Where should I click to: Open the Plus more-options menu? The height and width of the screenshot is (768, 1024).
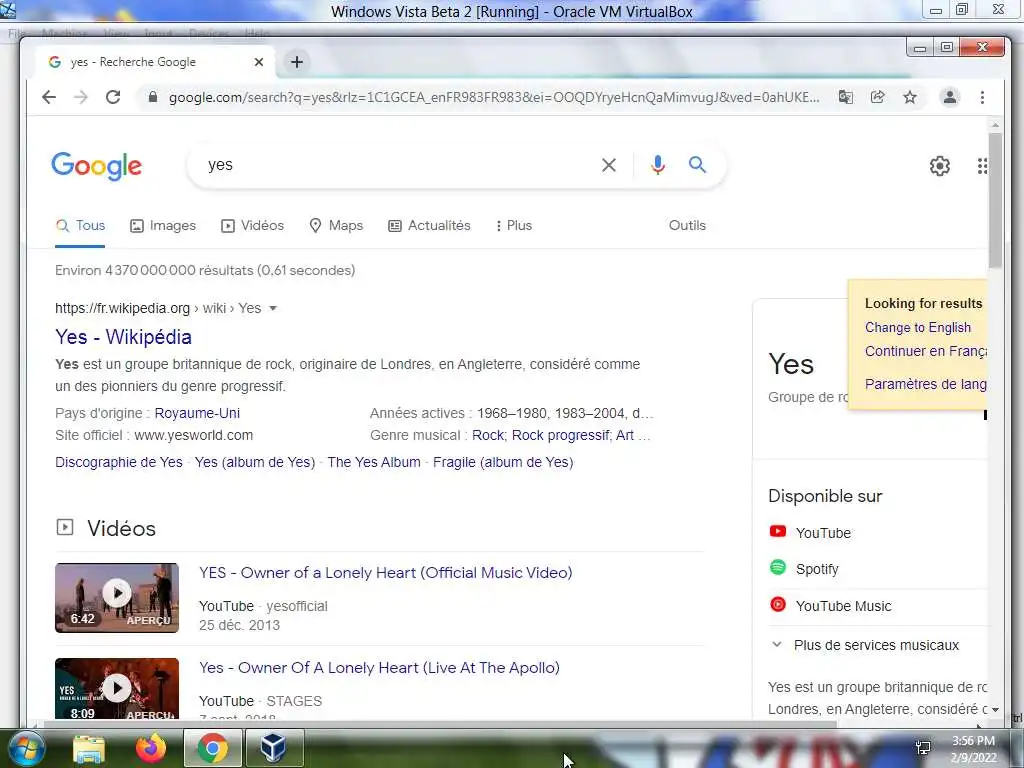pos(514,225)
